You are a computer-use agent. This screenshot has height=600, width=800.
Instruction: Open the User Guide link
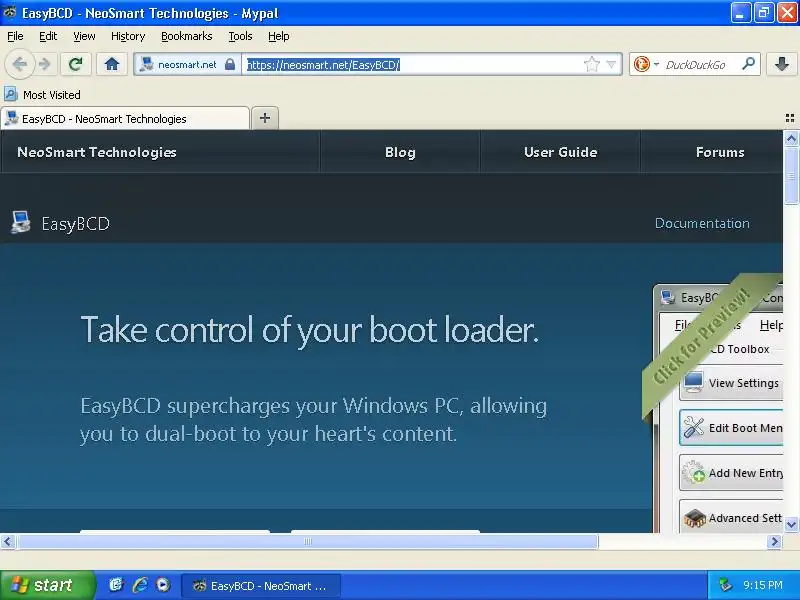tap(561, 152)
